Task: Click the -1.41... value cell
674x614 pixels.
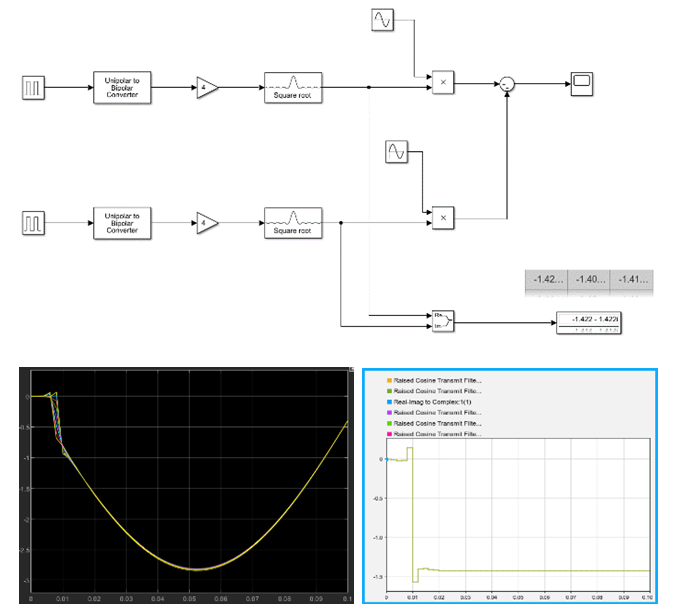Action: pos(632,281)
